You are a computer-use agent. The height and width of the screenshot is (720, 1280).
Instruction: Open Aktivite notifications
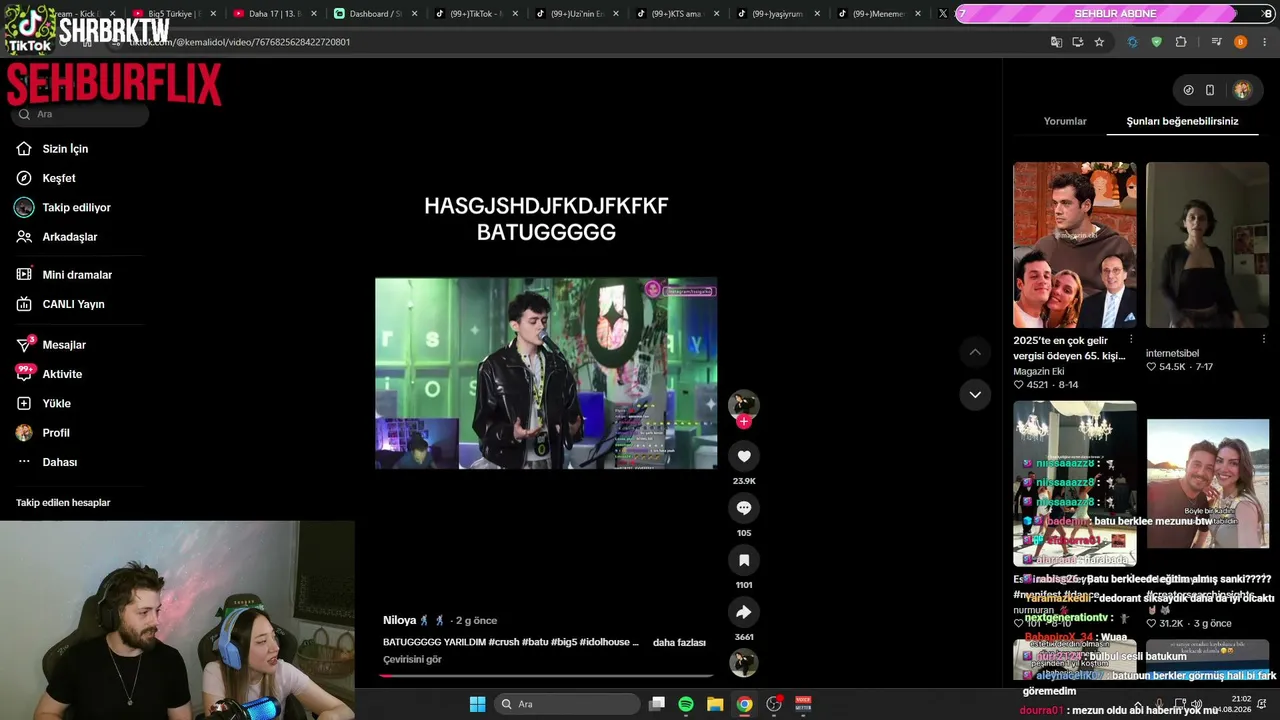coord(62,374)
